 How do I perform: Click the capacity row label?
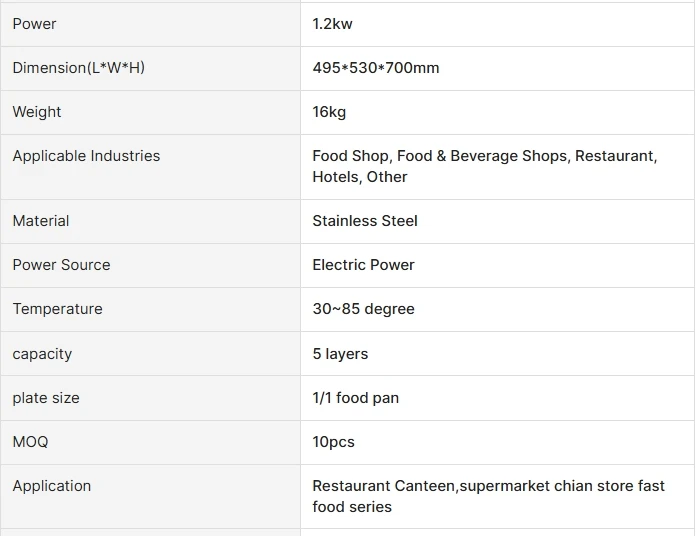pos(42,354)
